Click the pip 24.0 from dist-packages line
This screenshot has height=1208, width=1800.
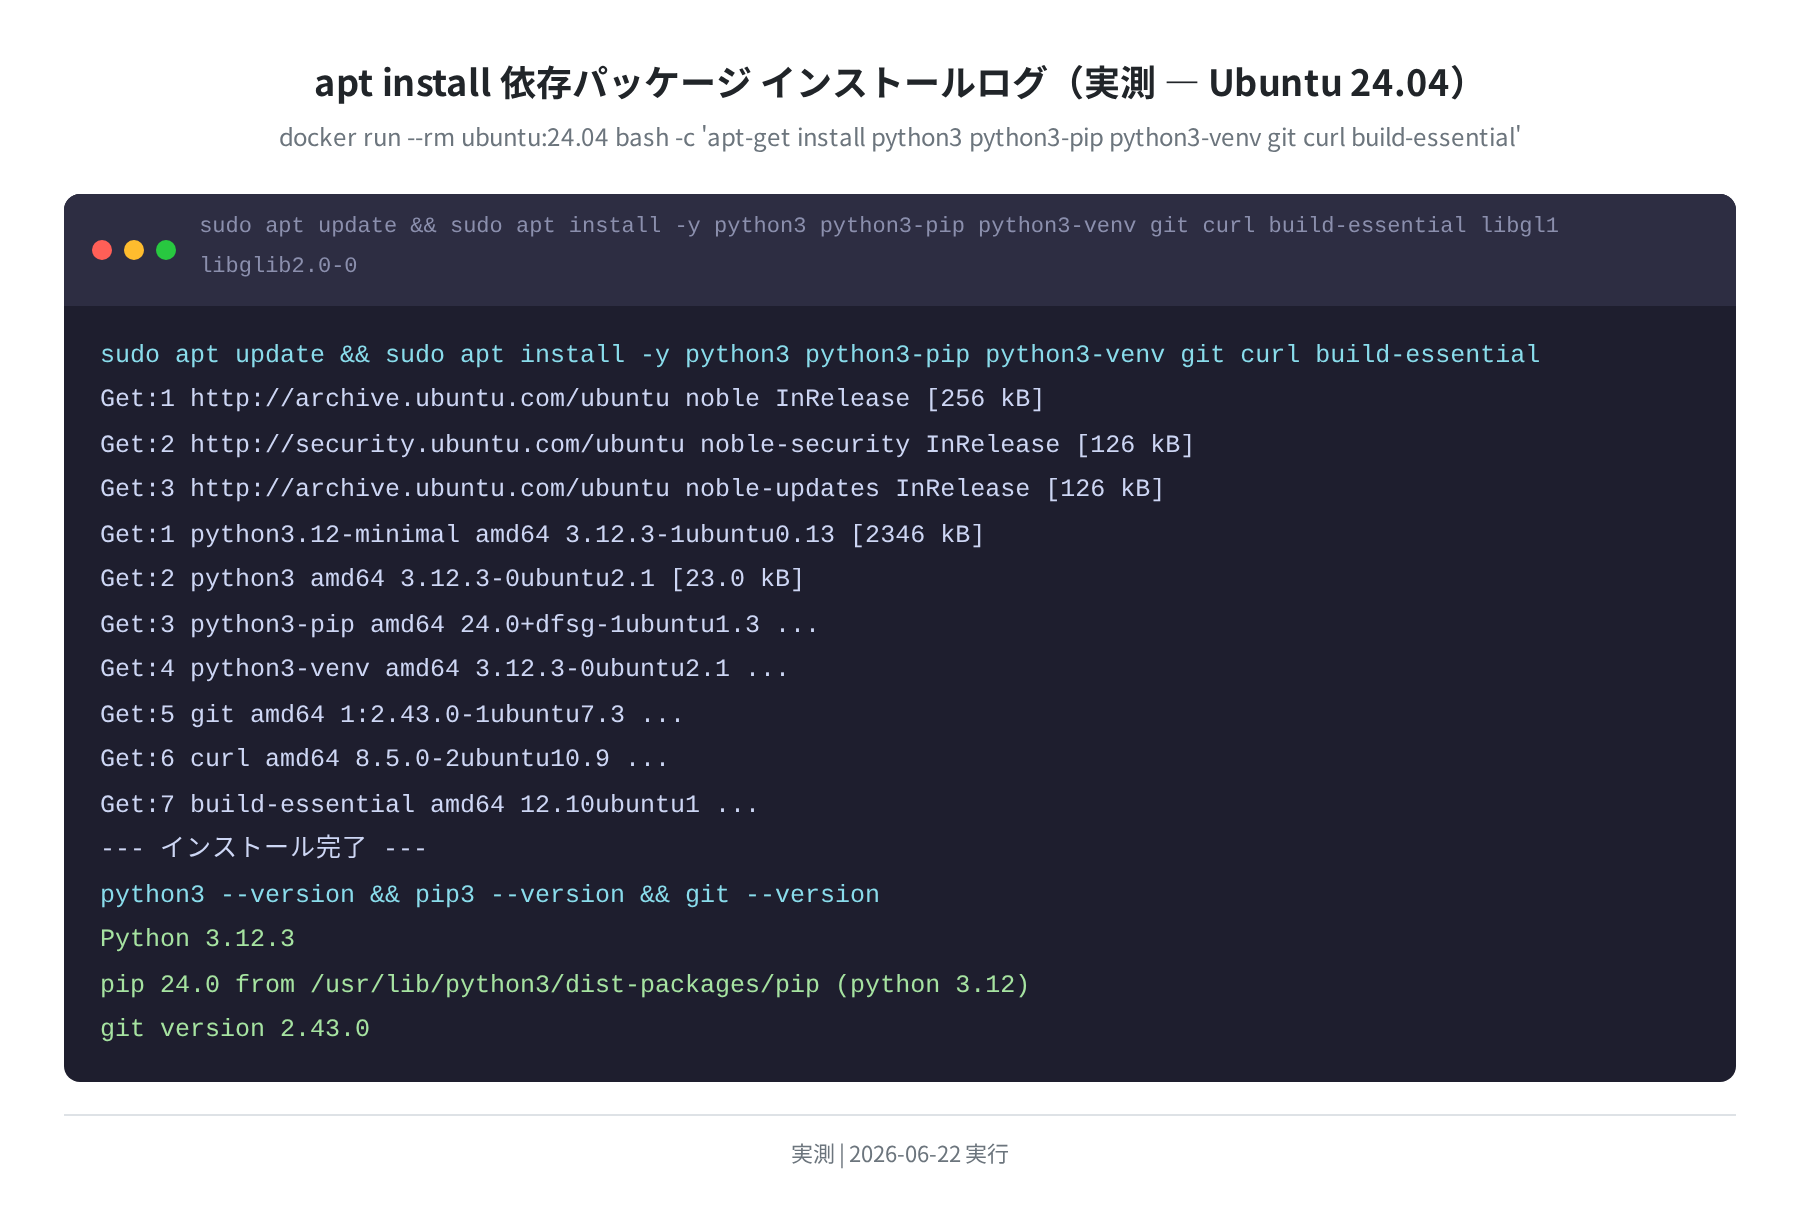tap(565, 984)
